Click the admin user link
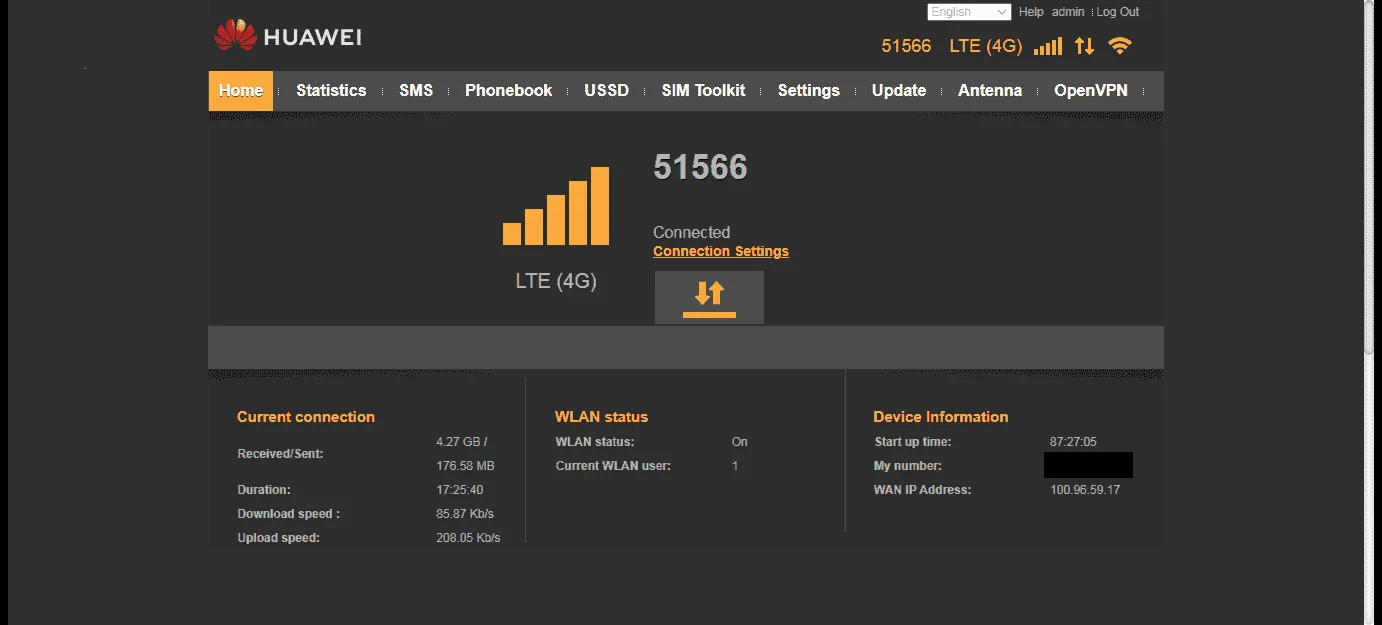The height and width of the screenshot is (625, 1382). click(1068, 12)
